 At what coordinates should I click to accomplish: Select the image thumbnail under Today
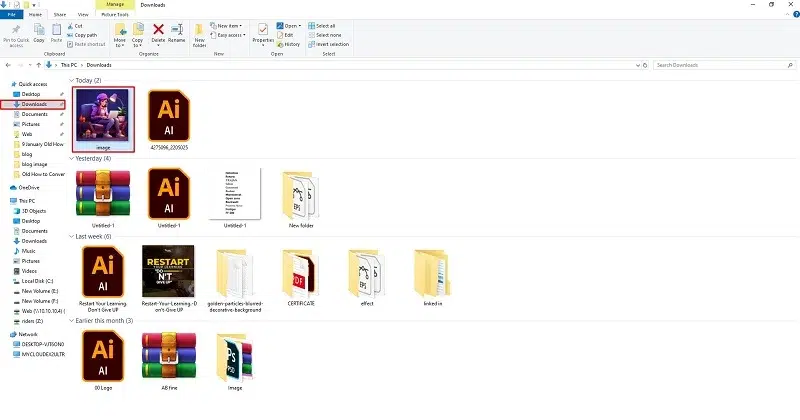[x=103, y=119]
